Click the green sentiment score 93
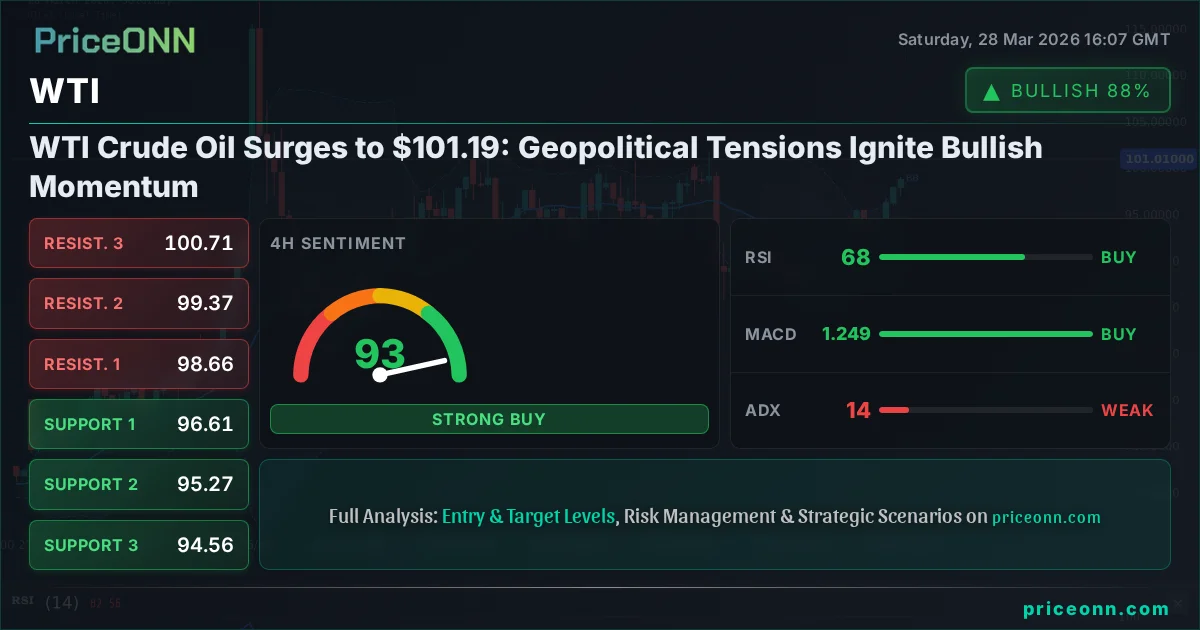 (x=378, y=352)
